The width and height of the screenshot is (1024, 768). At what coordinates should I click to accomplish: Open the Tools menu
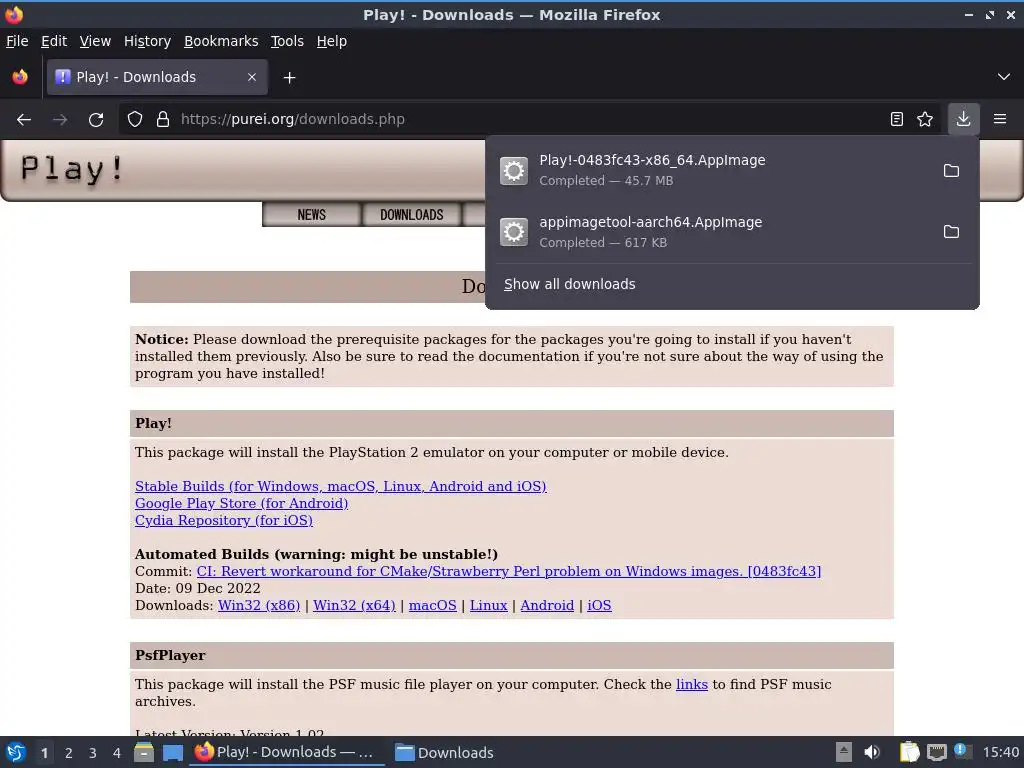[287, 41]
